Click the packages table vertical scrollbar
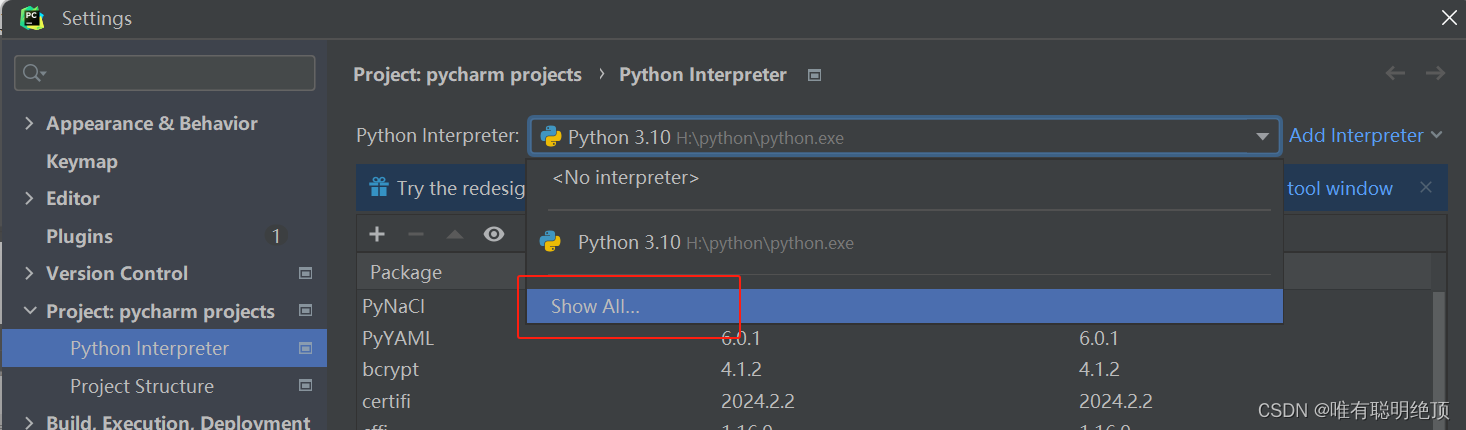The height and width of the screenshot is (430, 1466). 1439,360
